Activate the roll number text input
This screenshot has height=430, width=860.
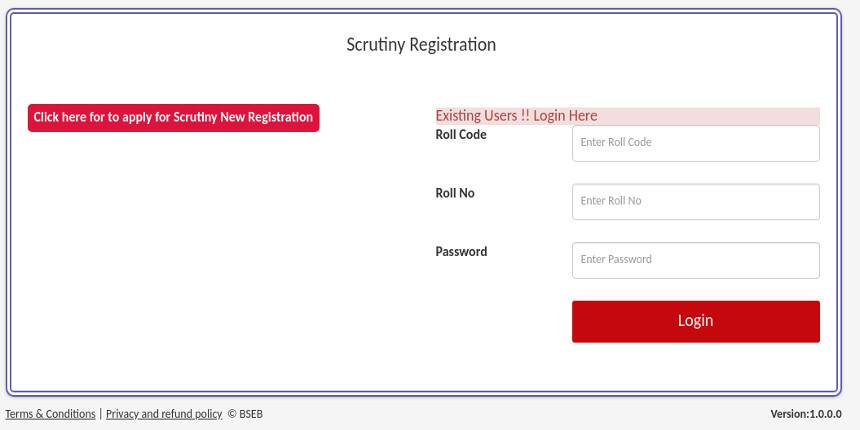point(695,201)
